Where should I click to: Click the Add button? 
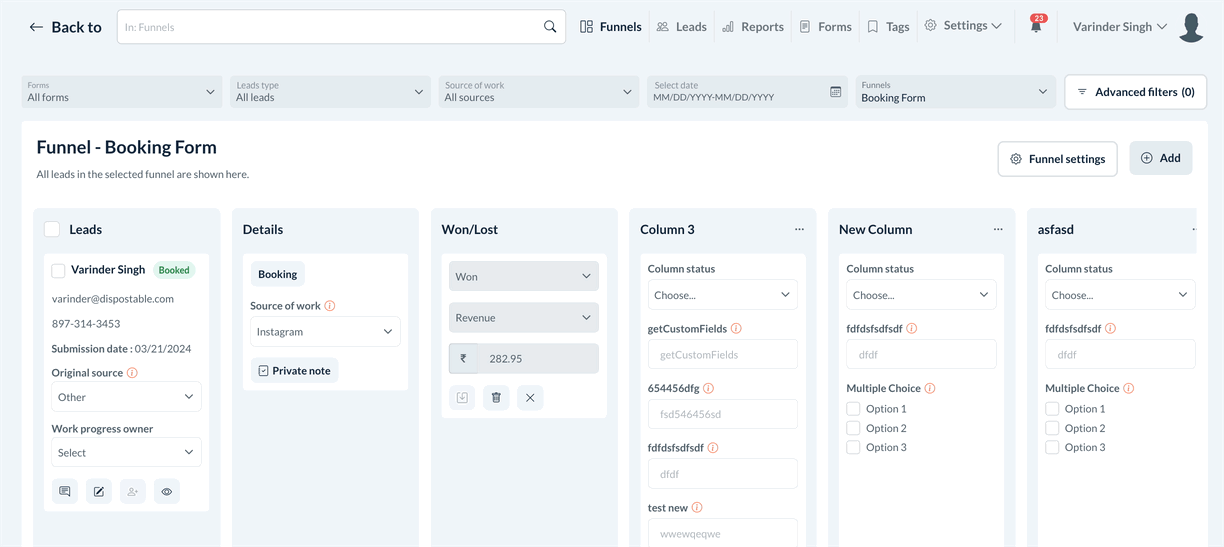(1161, 158)
